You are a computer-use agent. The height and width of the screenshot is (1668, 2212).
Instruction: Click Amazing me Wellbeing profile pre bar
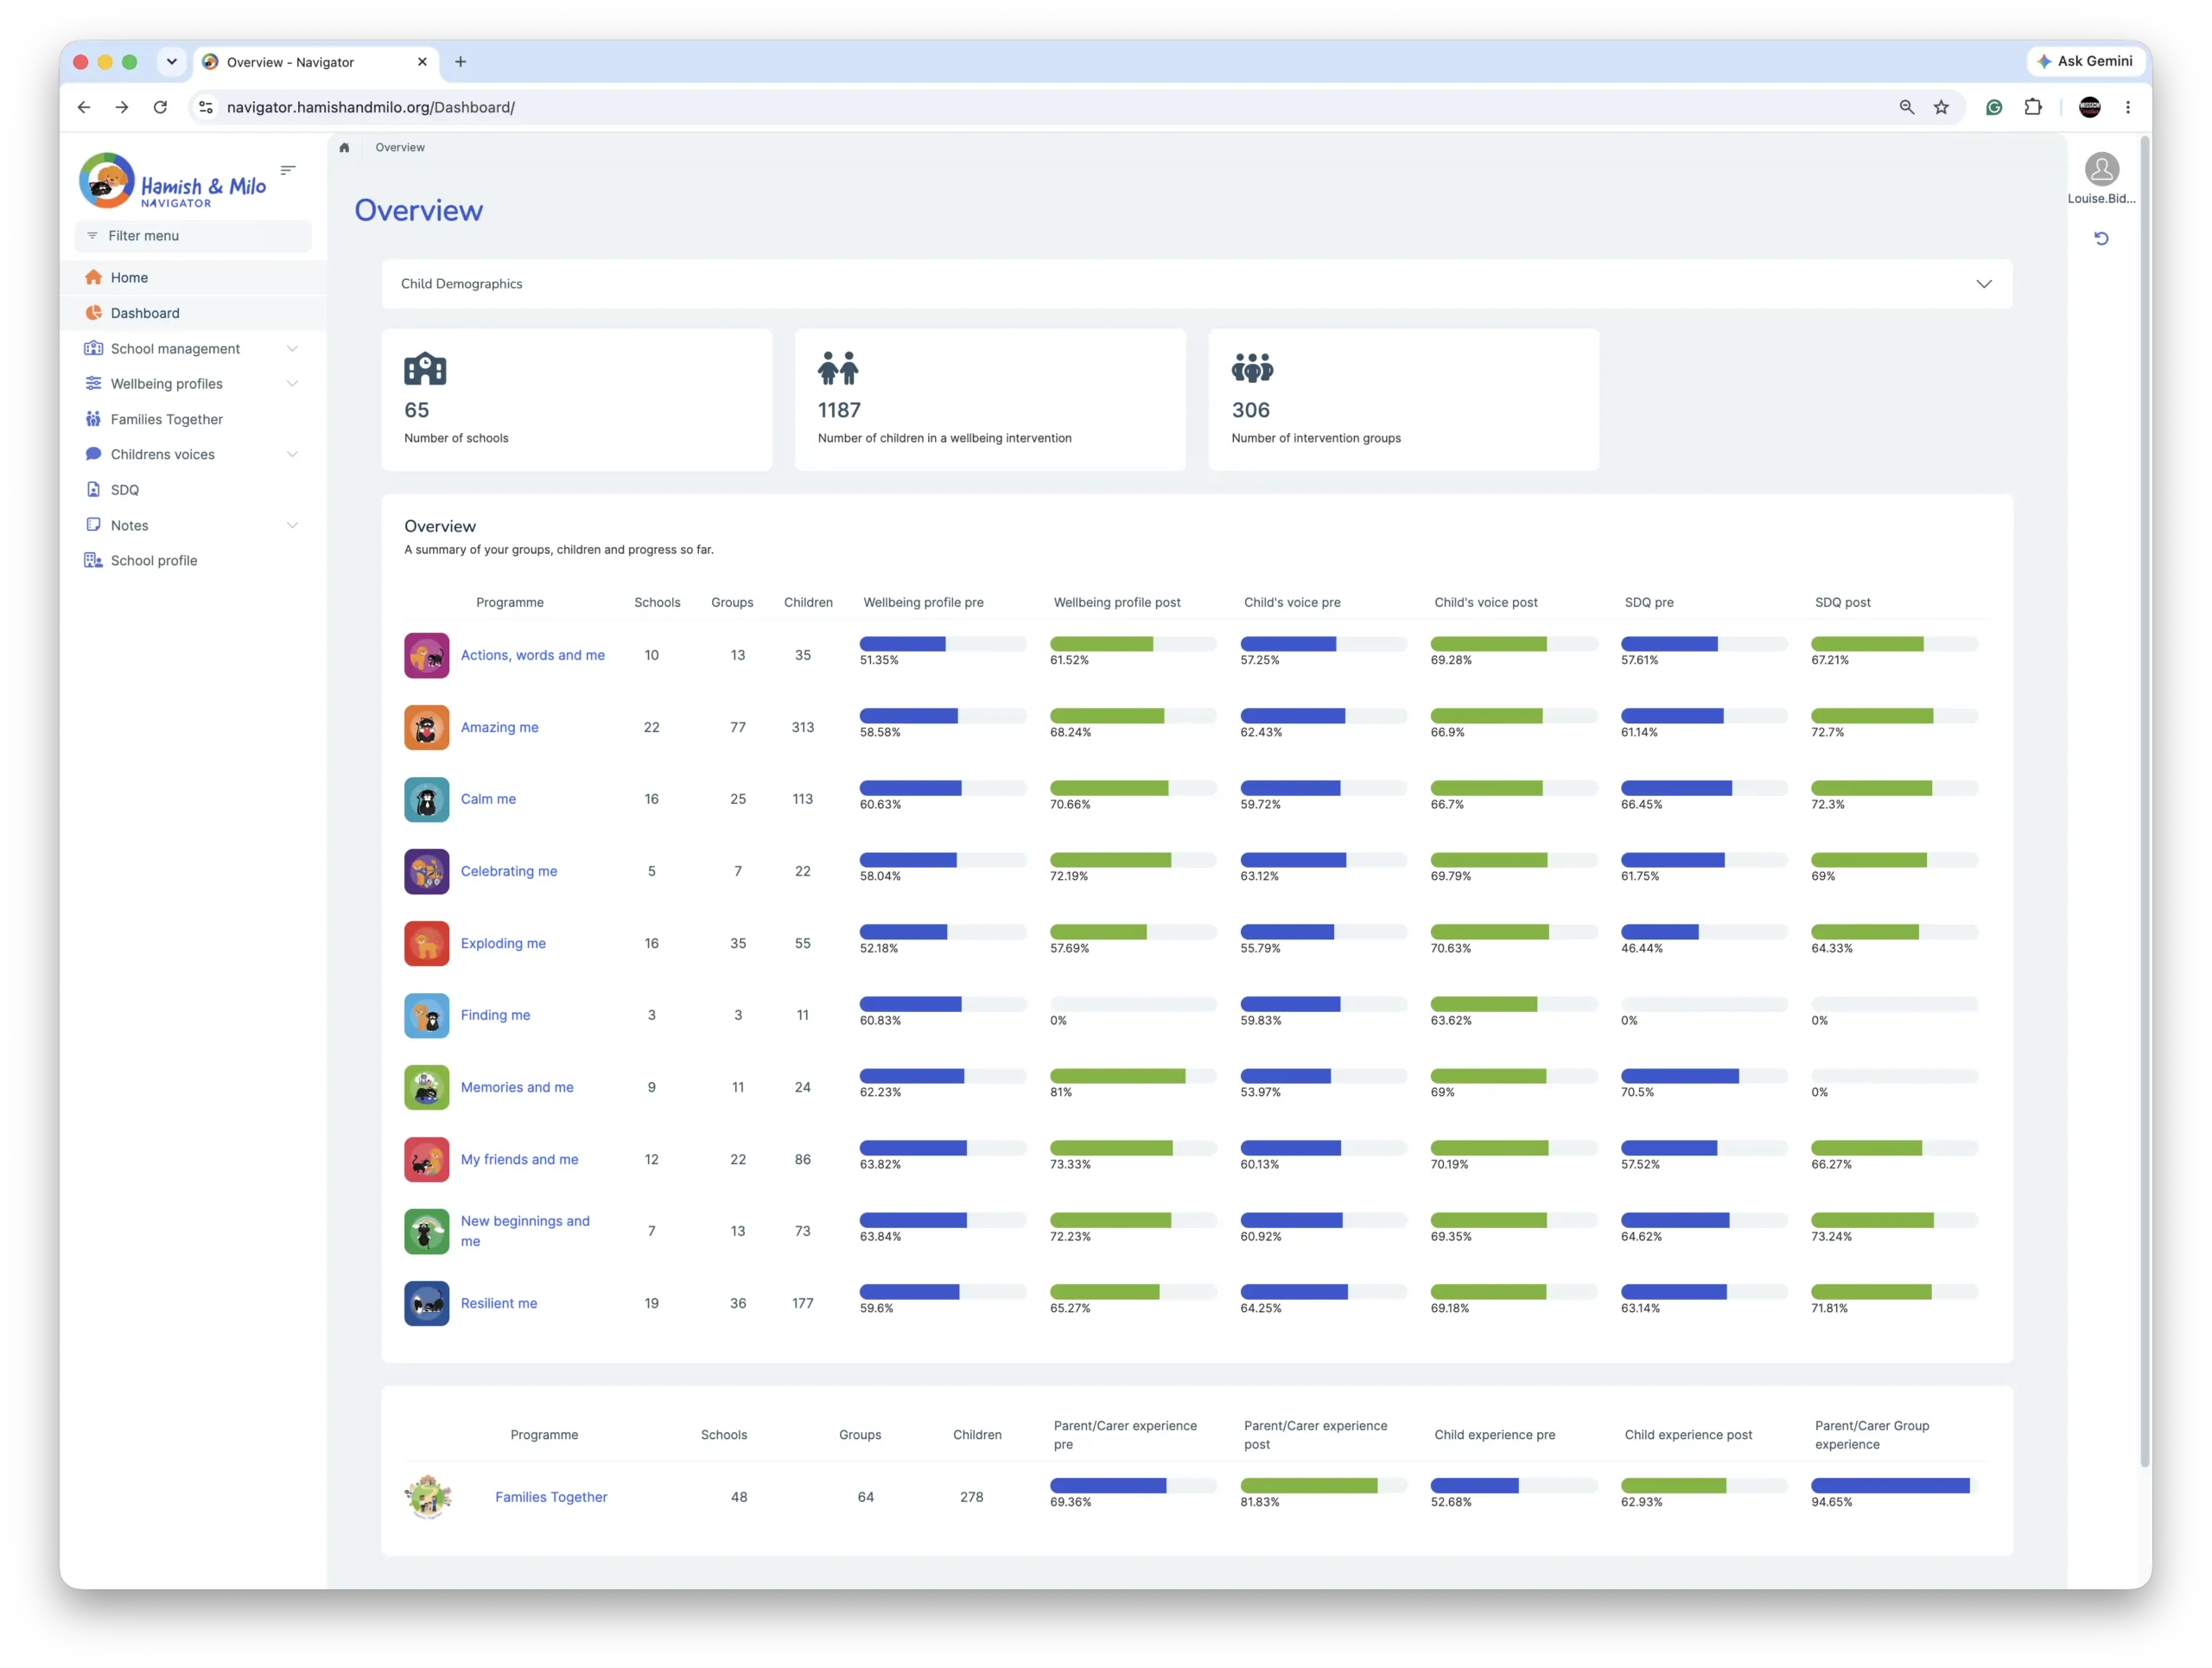(x=943, y=716)
